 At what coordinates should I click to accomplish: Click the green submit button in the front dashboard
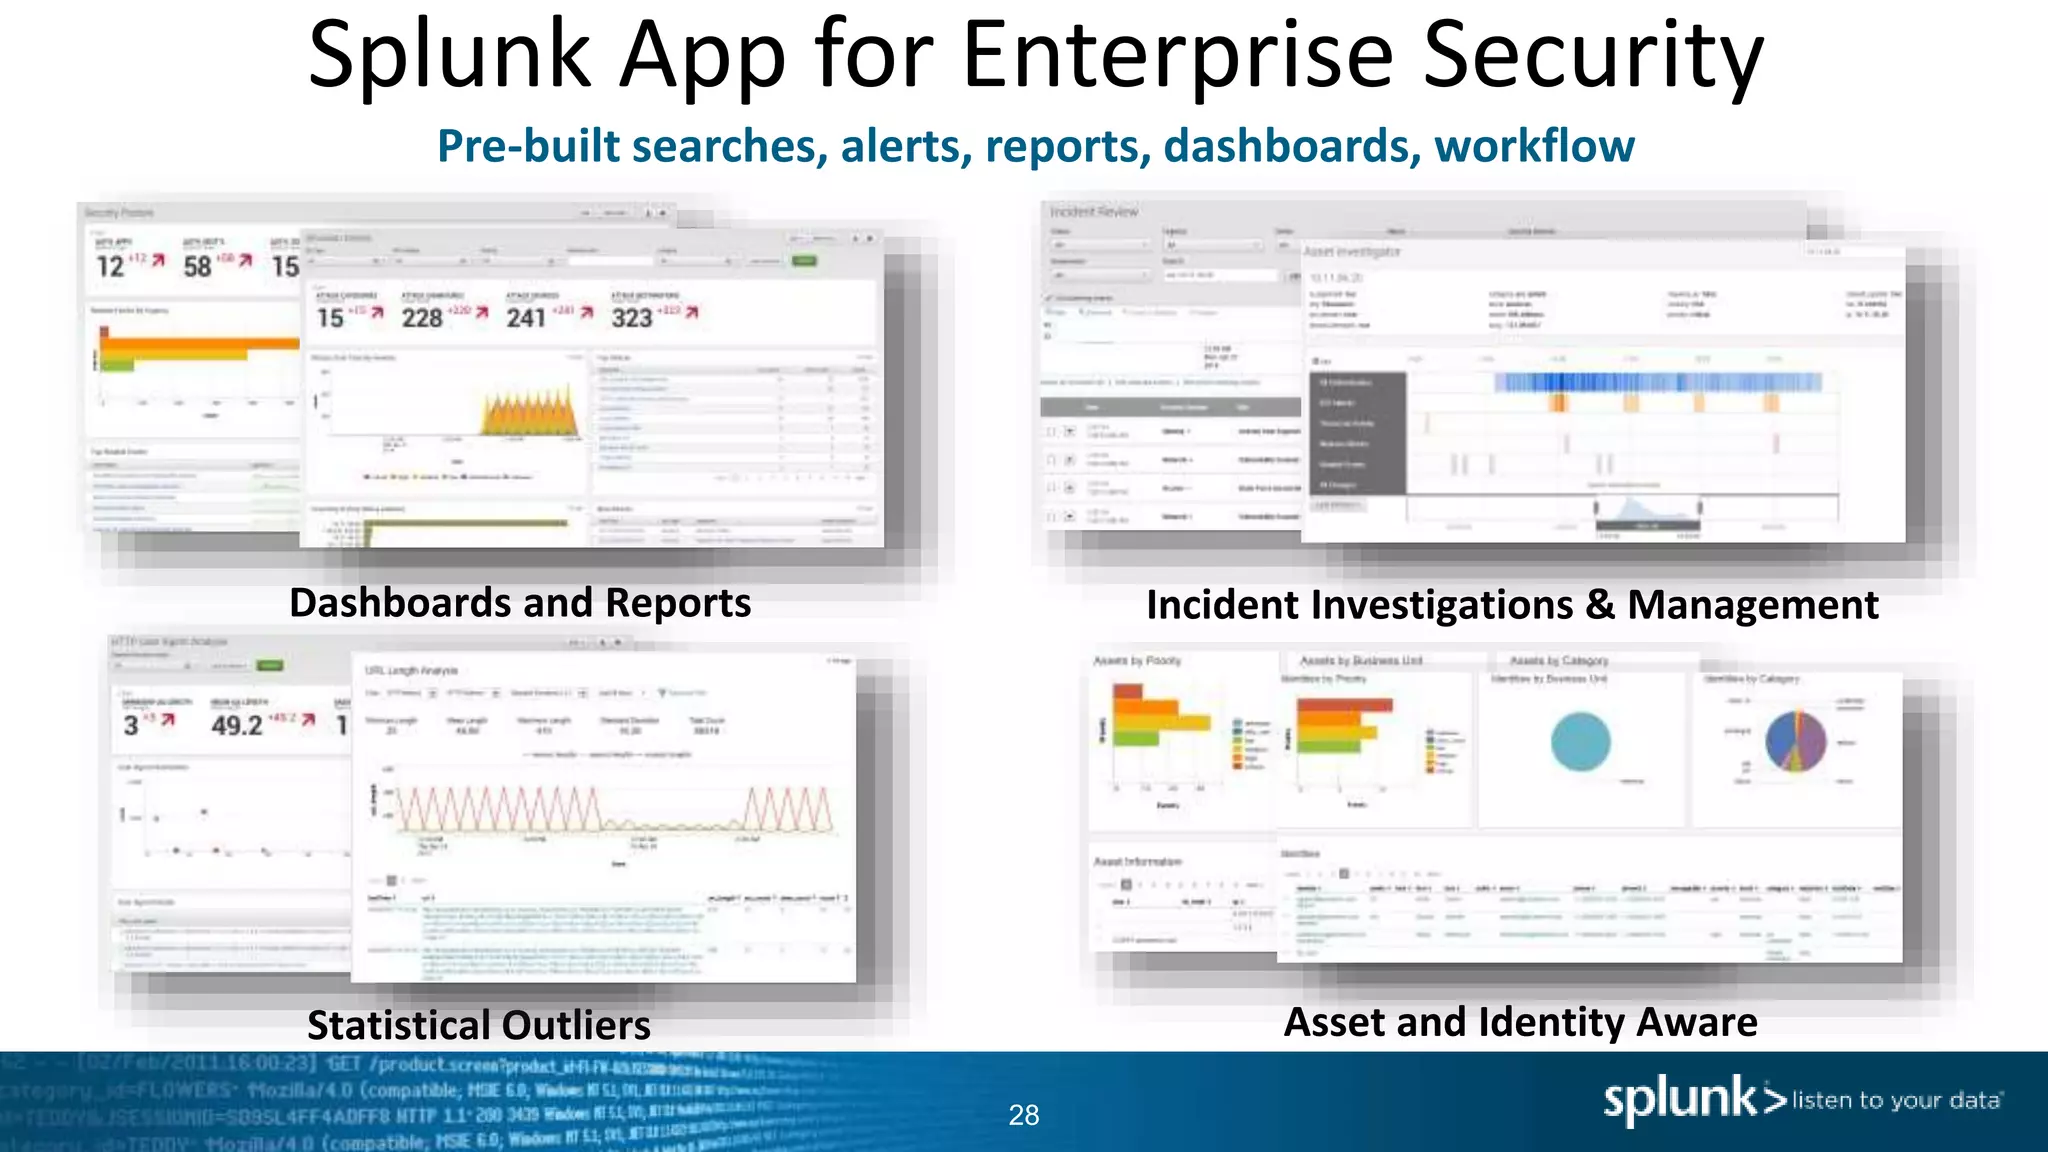coord(804,261)
